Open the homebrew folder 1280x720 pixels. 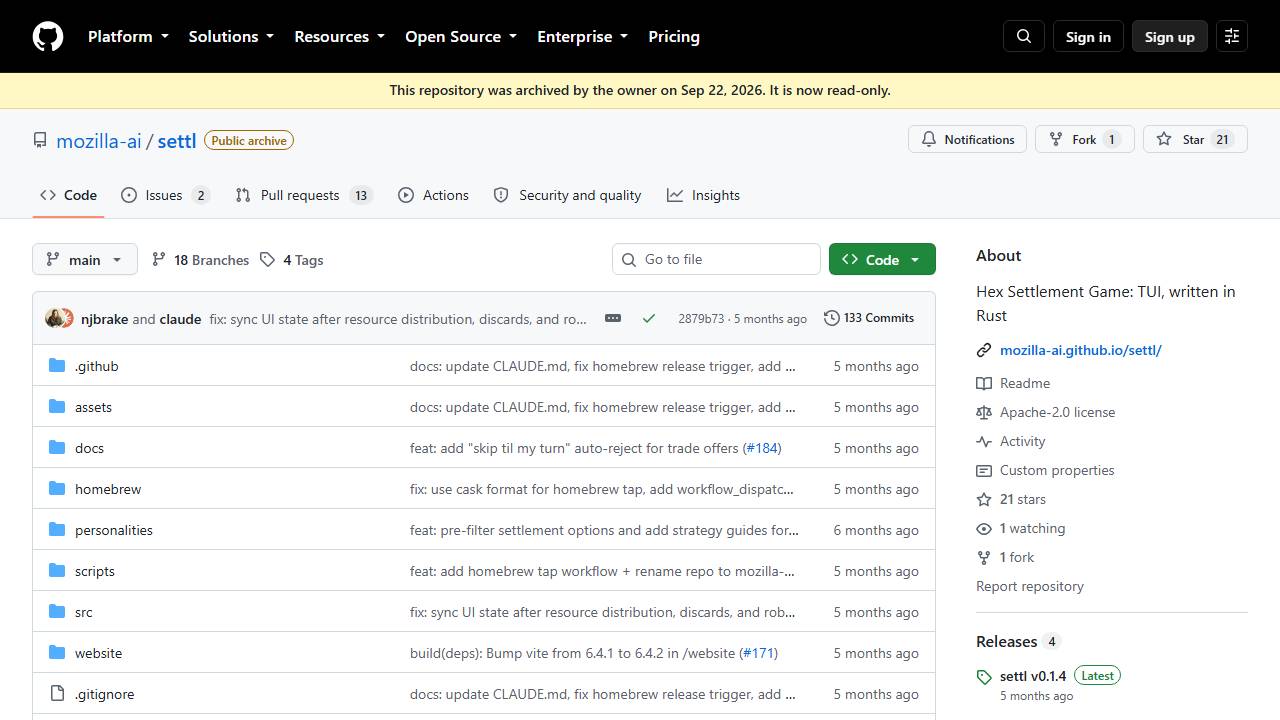(108, 489)
